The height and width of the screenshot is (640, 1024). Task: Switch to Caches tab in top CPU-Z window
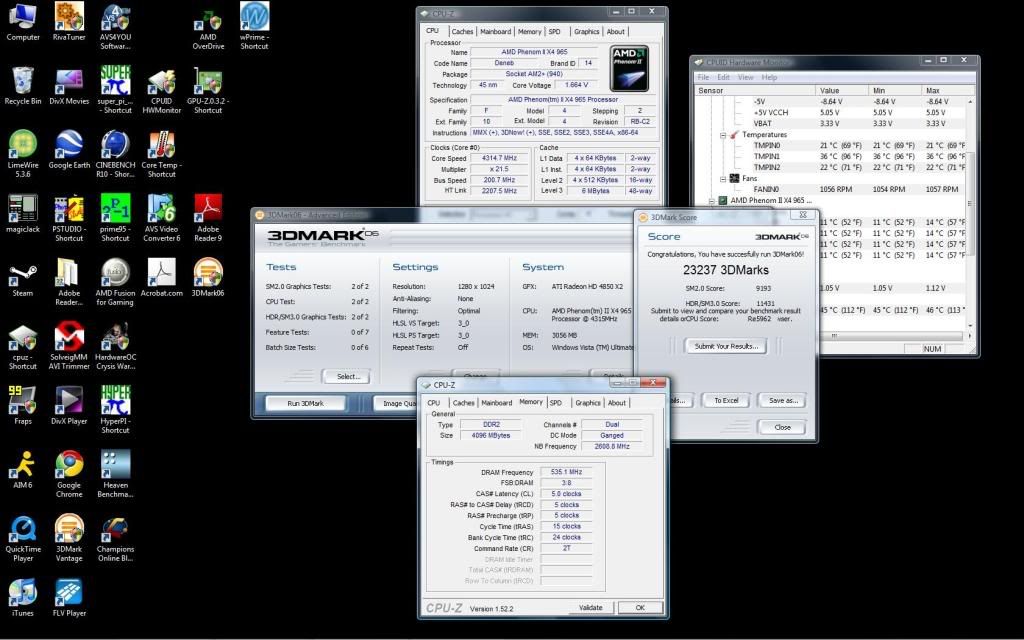click(x=462, y=31)
